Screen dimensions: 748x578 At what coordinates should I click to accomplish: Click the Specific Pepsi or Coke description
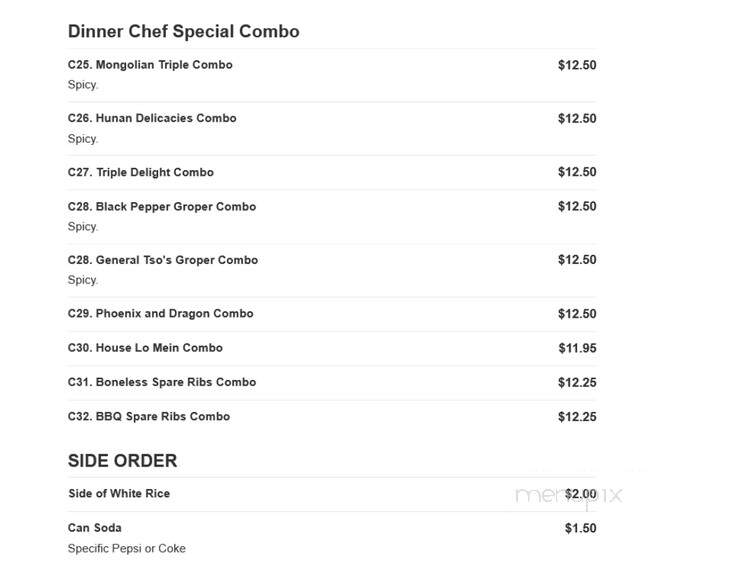pos(126,548)
